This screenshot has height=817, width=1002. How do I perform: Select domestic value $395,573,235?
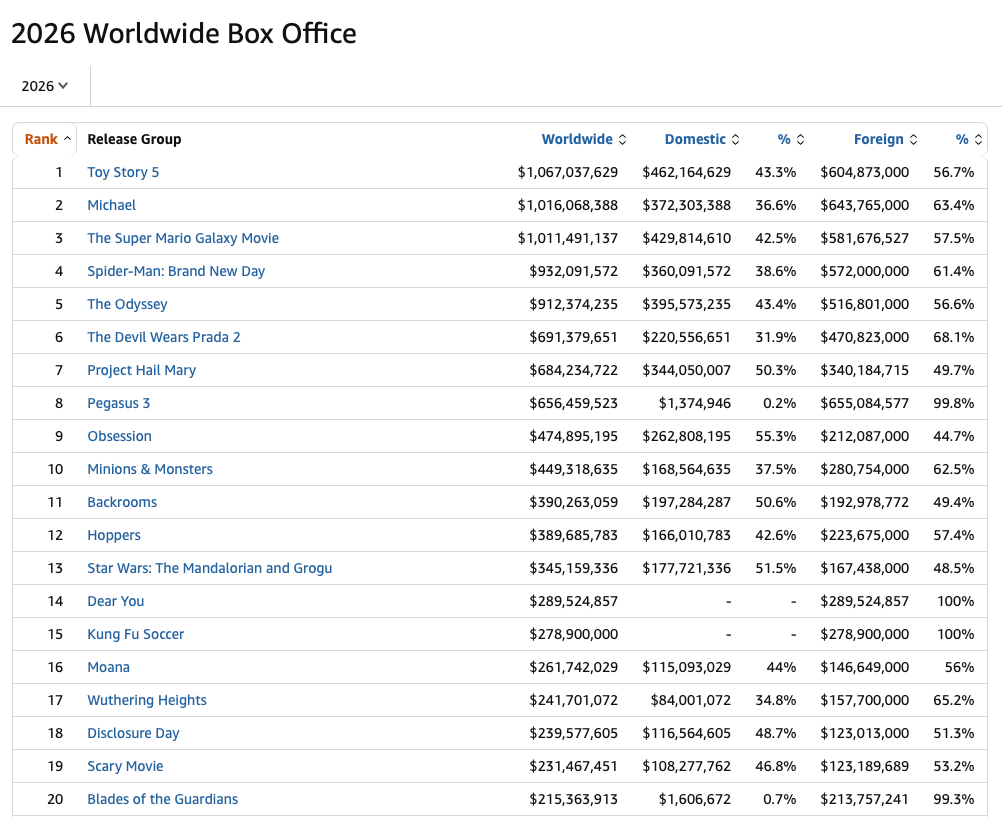coord(686,304)
